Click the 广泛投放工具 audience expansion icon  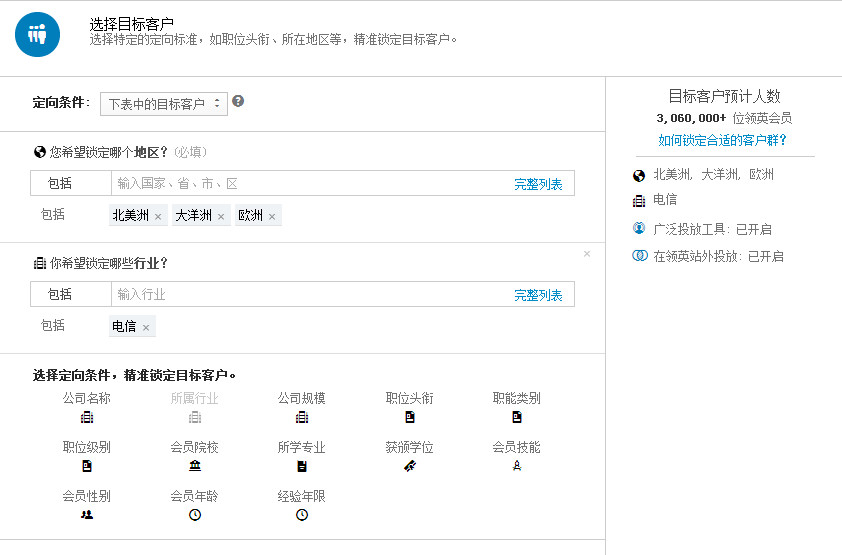click(639, 228)
